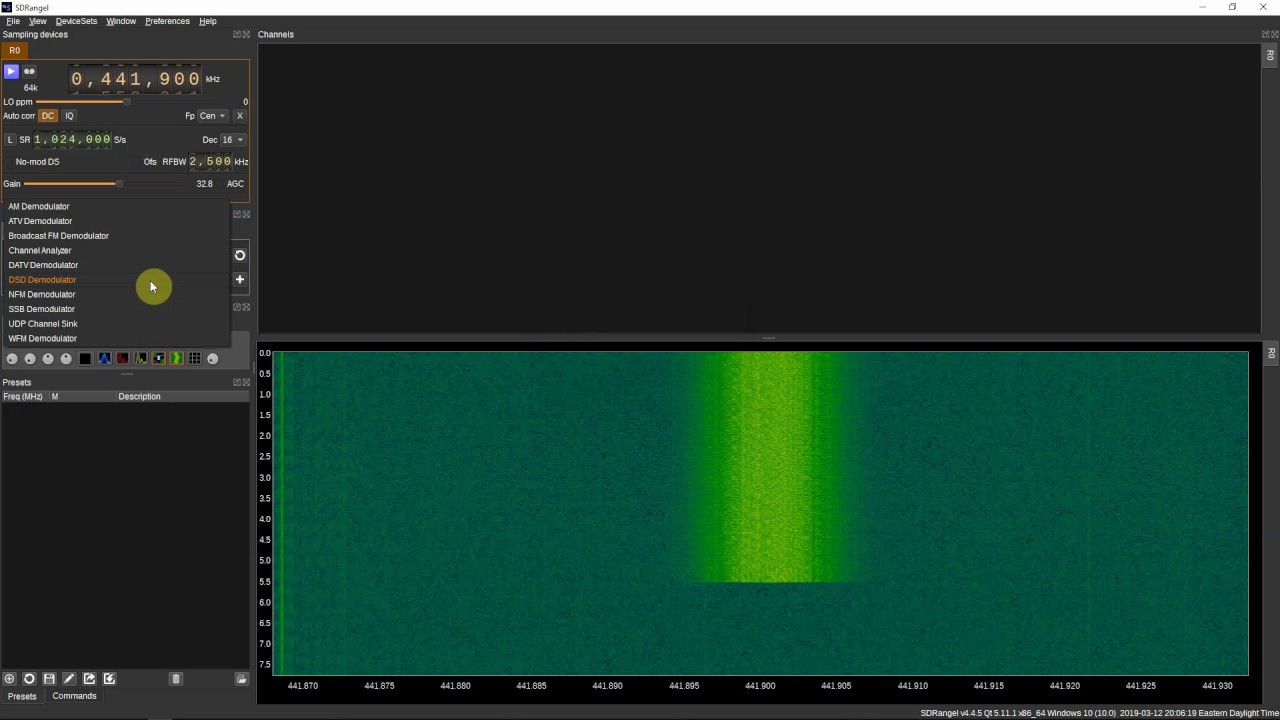Toggle the inverted waterfall icon
Image resolution: width=1280 pixels, height=720 pixels.
point(158,358)
